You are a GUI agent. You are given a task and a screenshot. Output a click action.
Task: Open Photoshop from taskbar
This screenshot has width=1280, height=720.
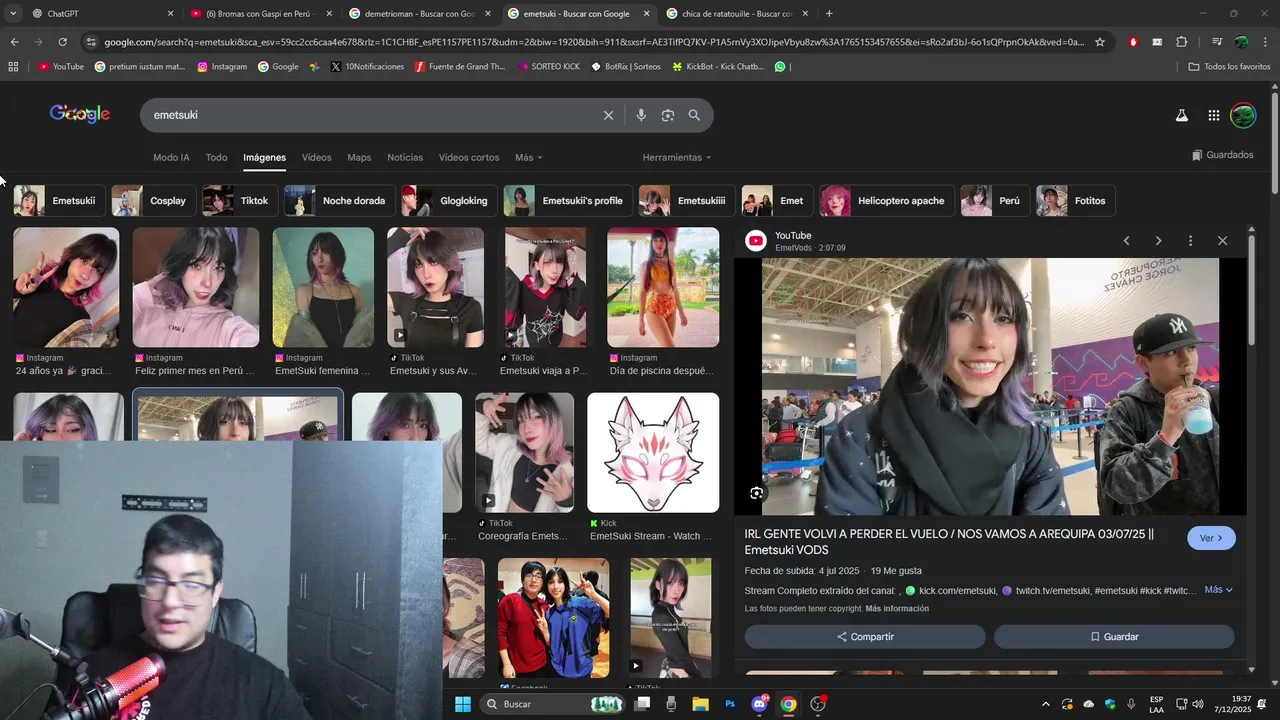click(x=730, y=704)
